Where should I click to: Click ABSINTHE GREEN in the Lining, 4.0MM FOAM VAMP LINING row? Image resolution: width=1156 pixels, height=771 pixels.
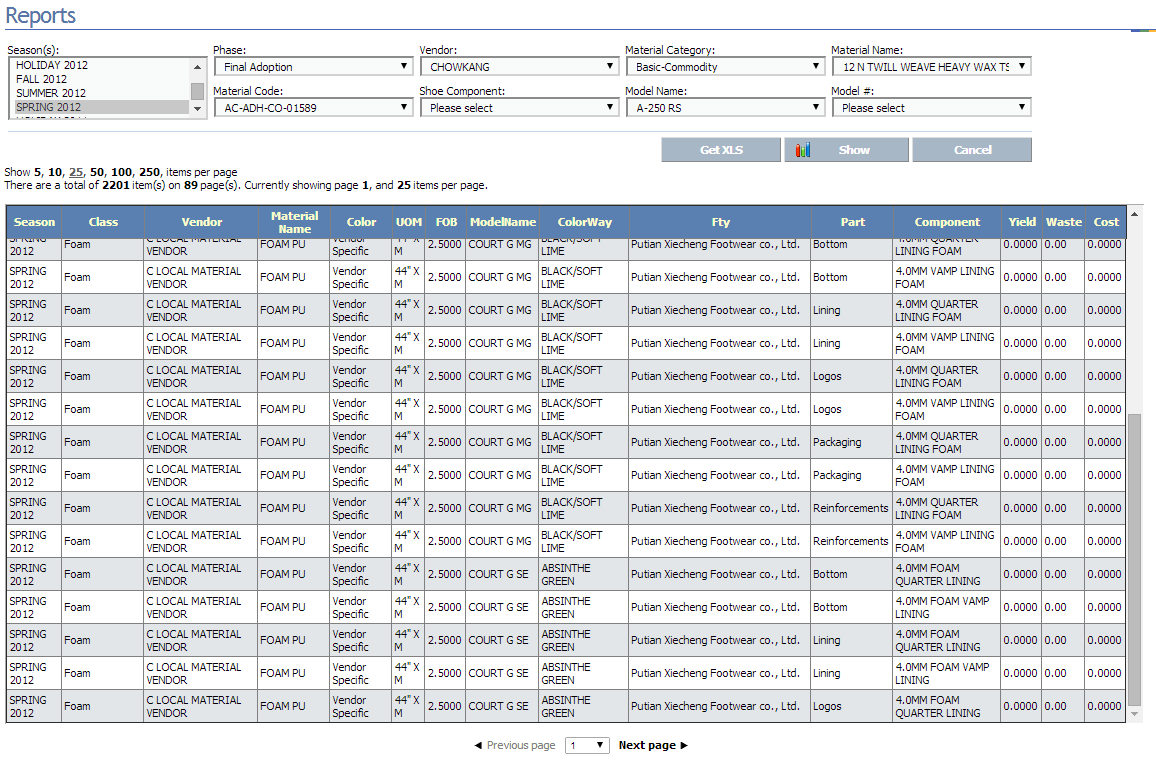565,674
